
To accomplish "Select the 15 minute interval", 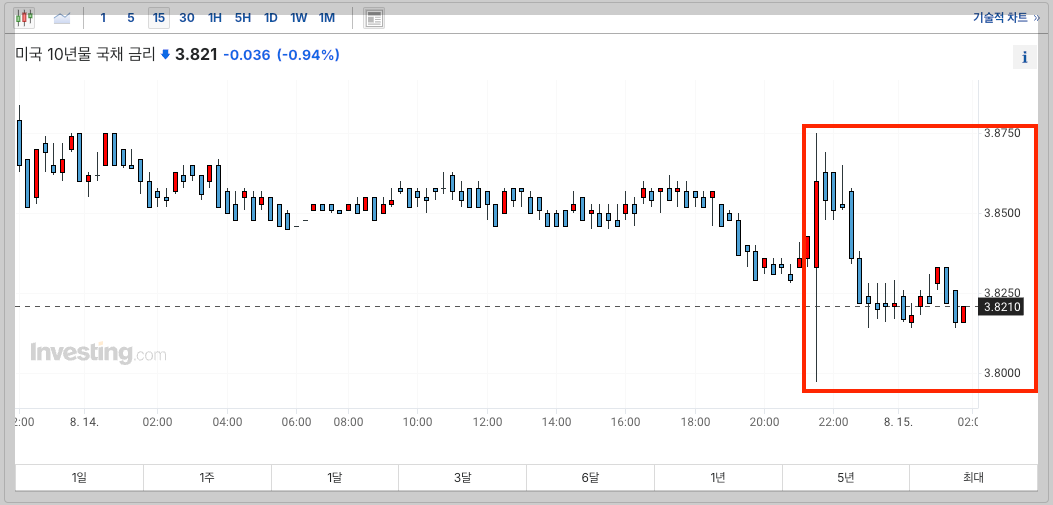I will (x=158, y=18).
